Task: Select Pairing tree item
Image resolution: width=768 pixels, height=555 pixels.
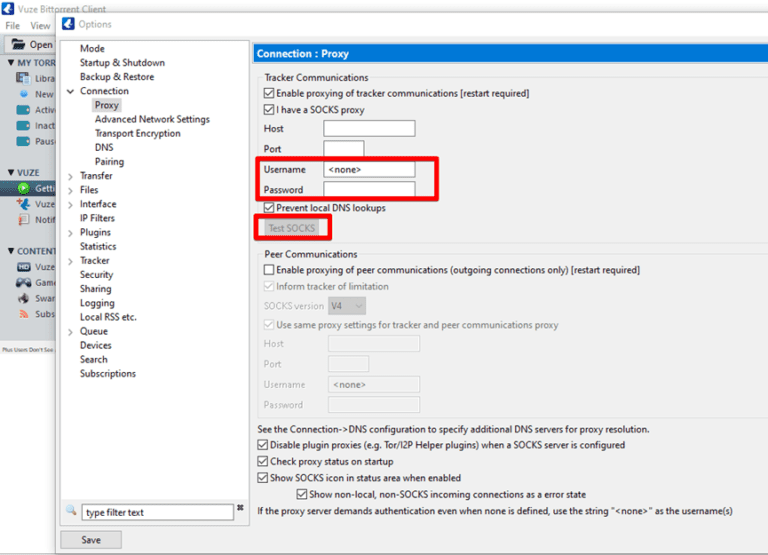Action: (109, 162)
